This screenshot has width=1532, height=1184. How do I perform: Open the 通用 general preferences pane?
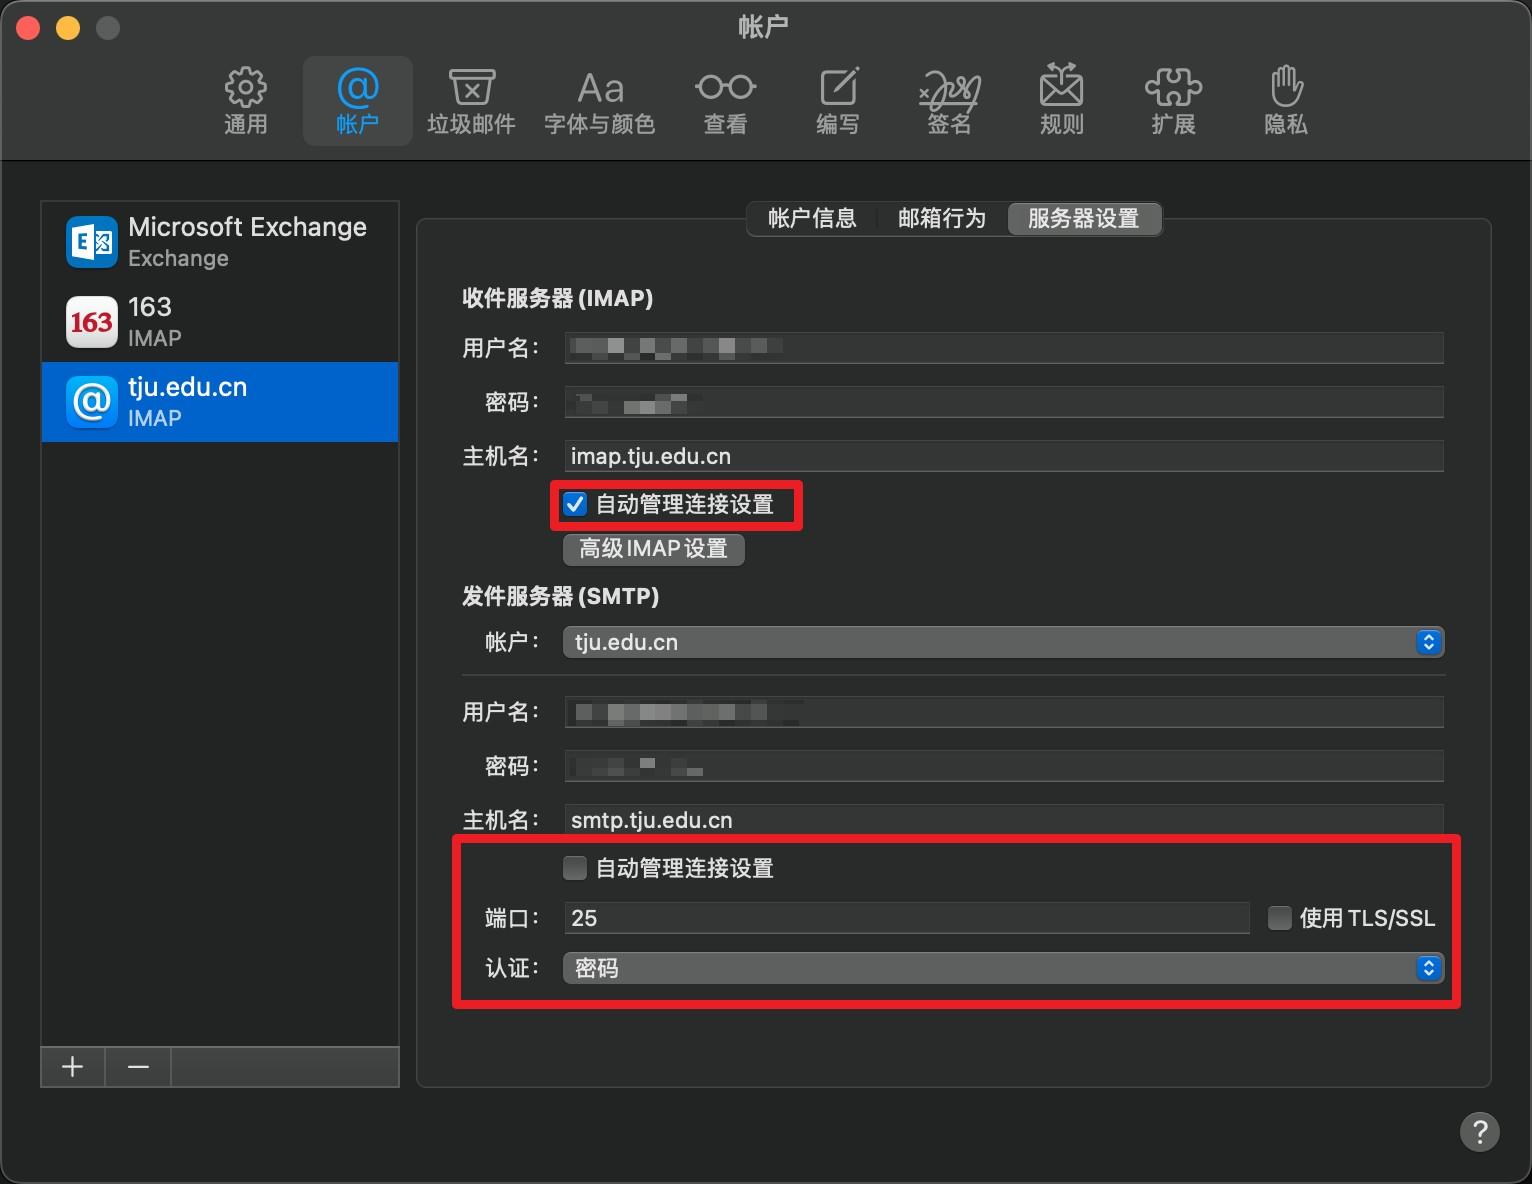click(x=245, y=101)
